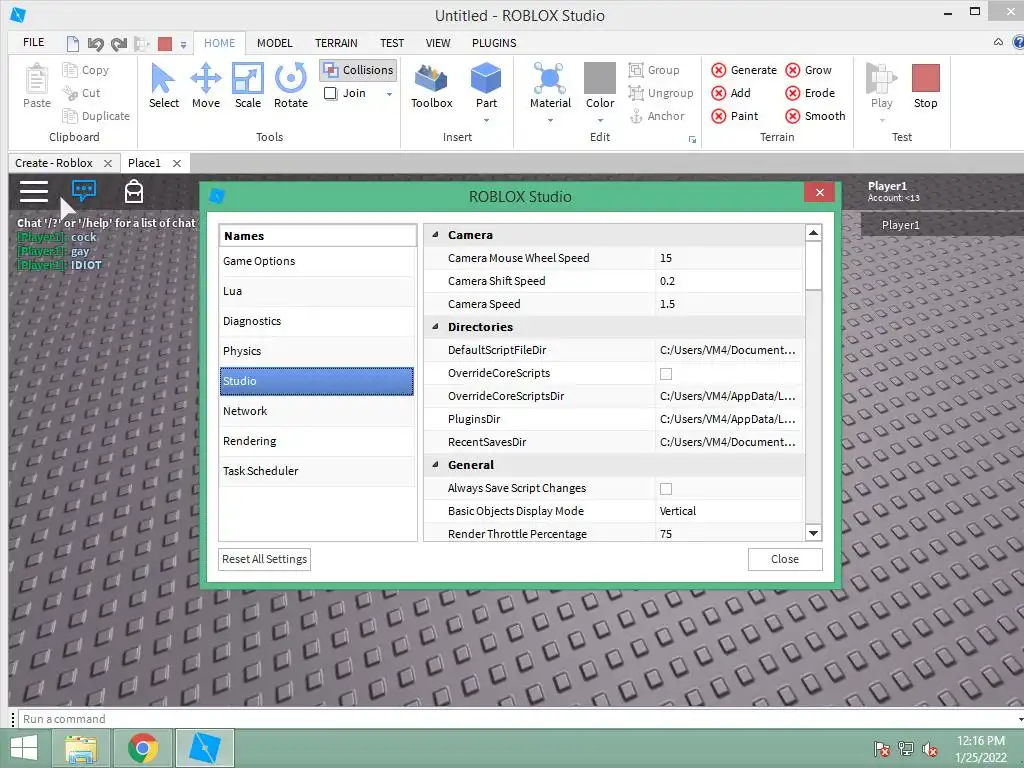Select the Grow terrain tool
This screenshot has height=768, width=1024.
pos(808,70)
